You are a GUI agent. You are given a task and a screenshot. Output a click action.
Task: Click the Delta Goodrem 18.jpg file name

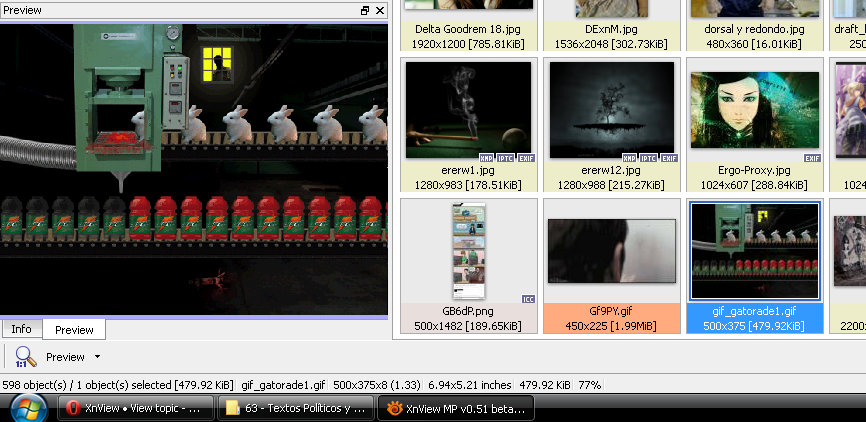pos(468,29)
